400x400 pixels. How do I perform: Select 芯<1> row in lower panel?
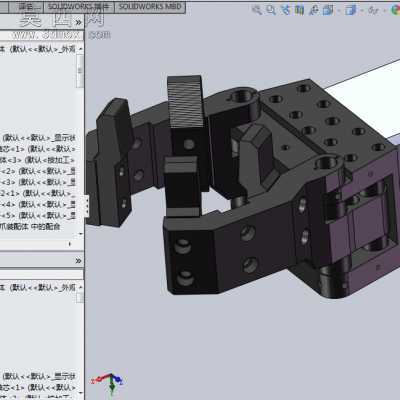(38, 388)
